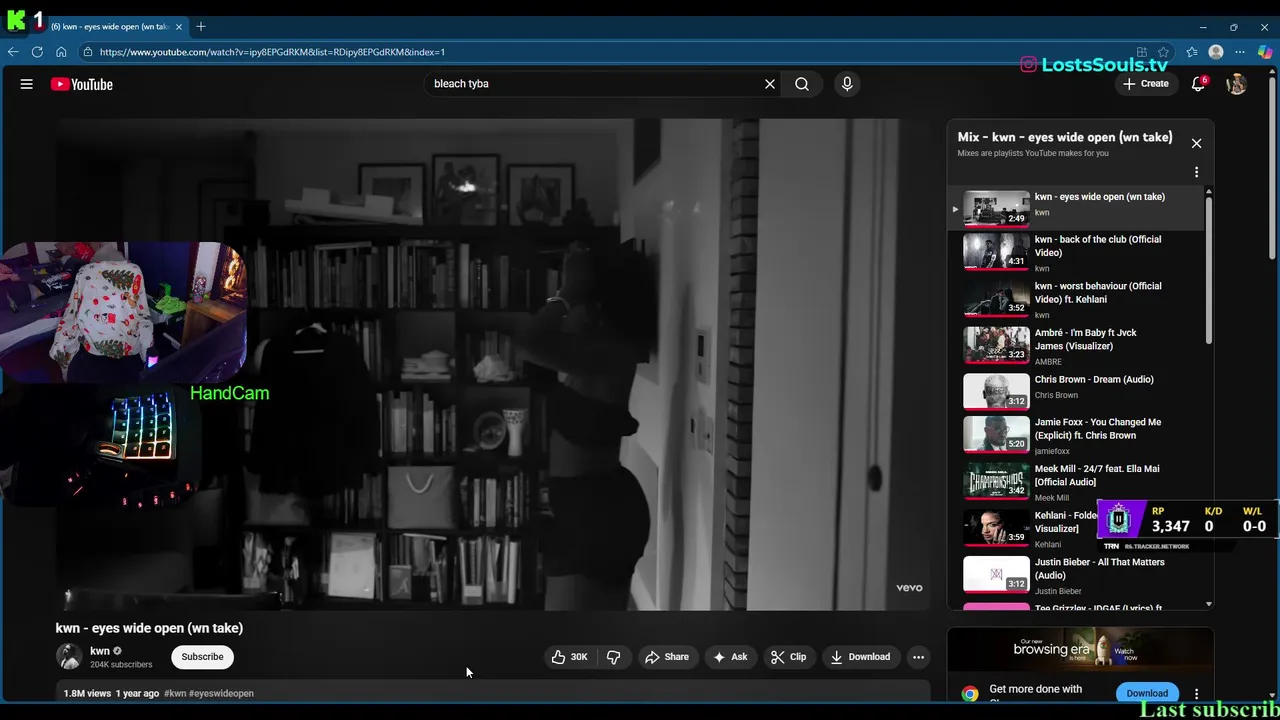Open the notifications bell
1280x720 pixels.
[x=1198, y=84]
